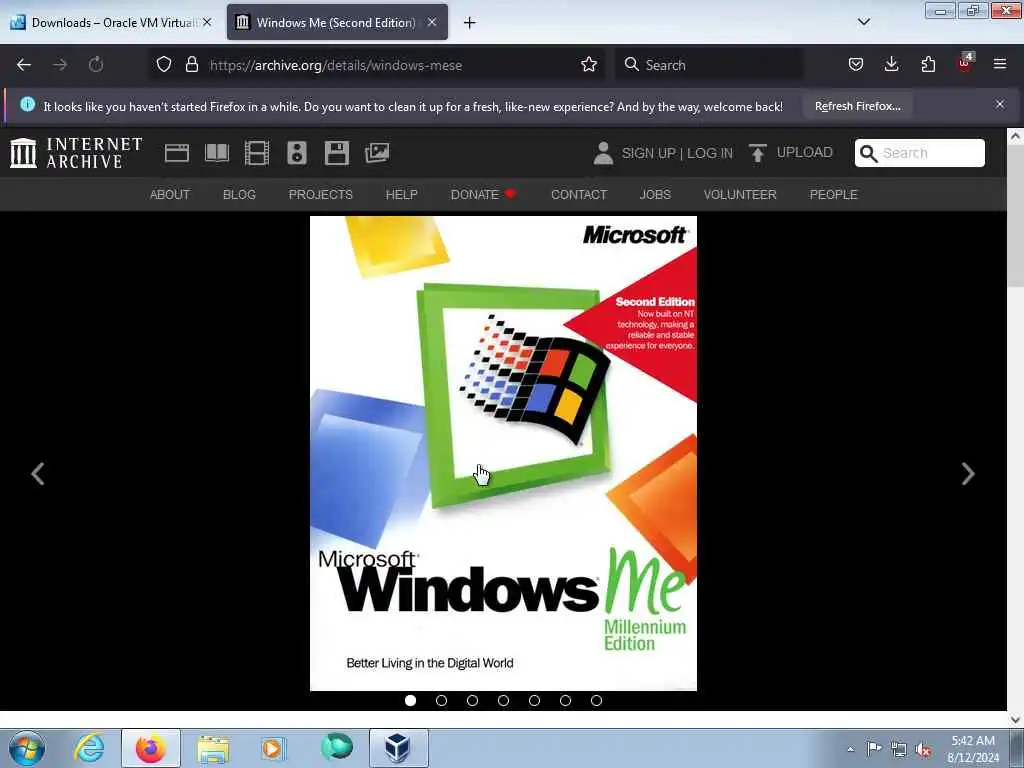Screen dimensions: 1024x768
Task: Close the Downloads VirtualBox tab
Action: [207, 22]
